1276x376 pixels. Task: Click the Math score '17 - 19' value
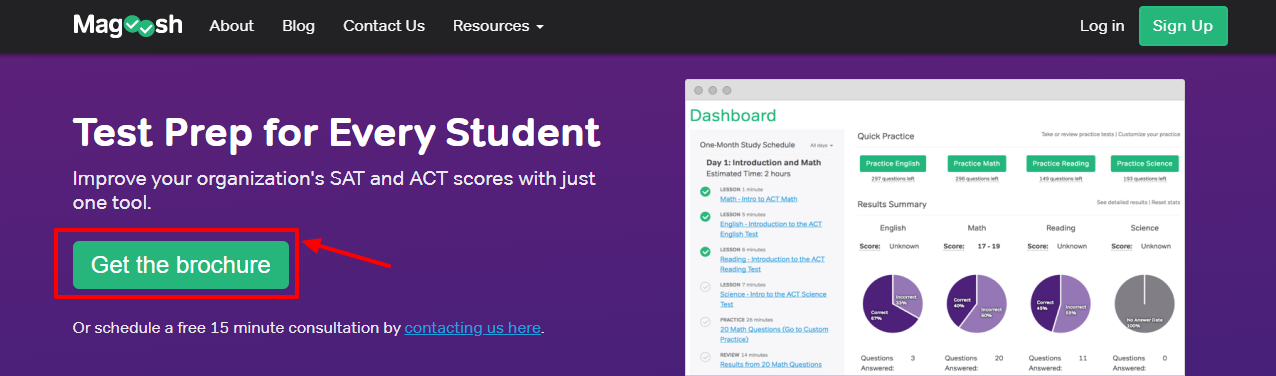click(990, 245)
